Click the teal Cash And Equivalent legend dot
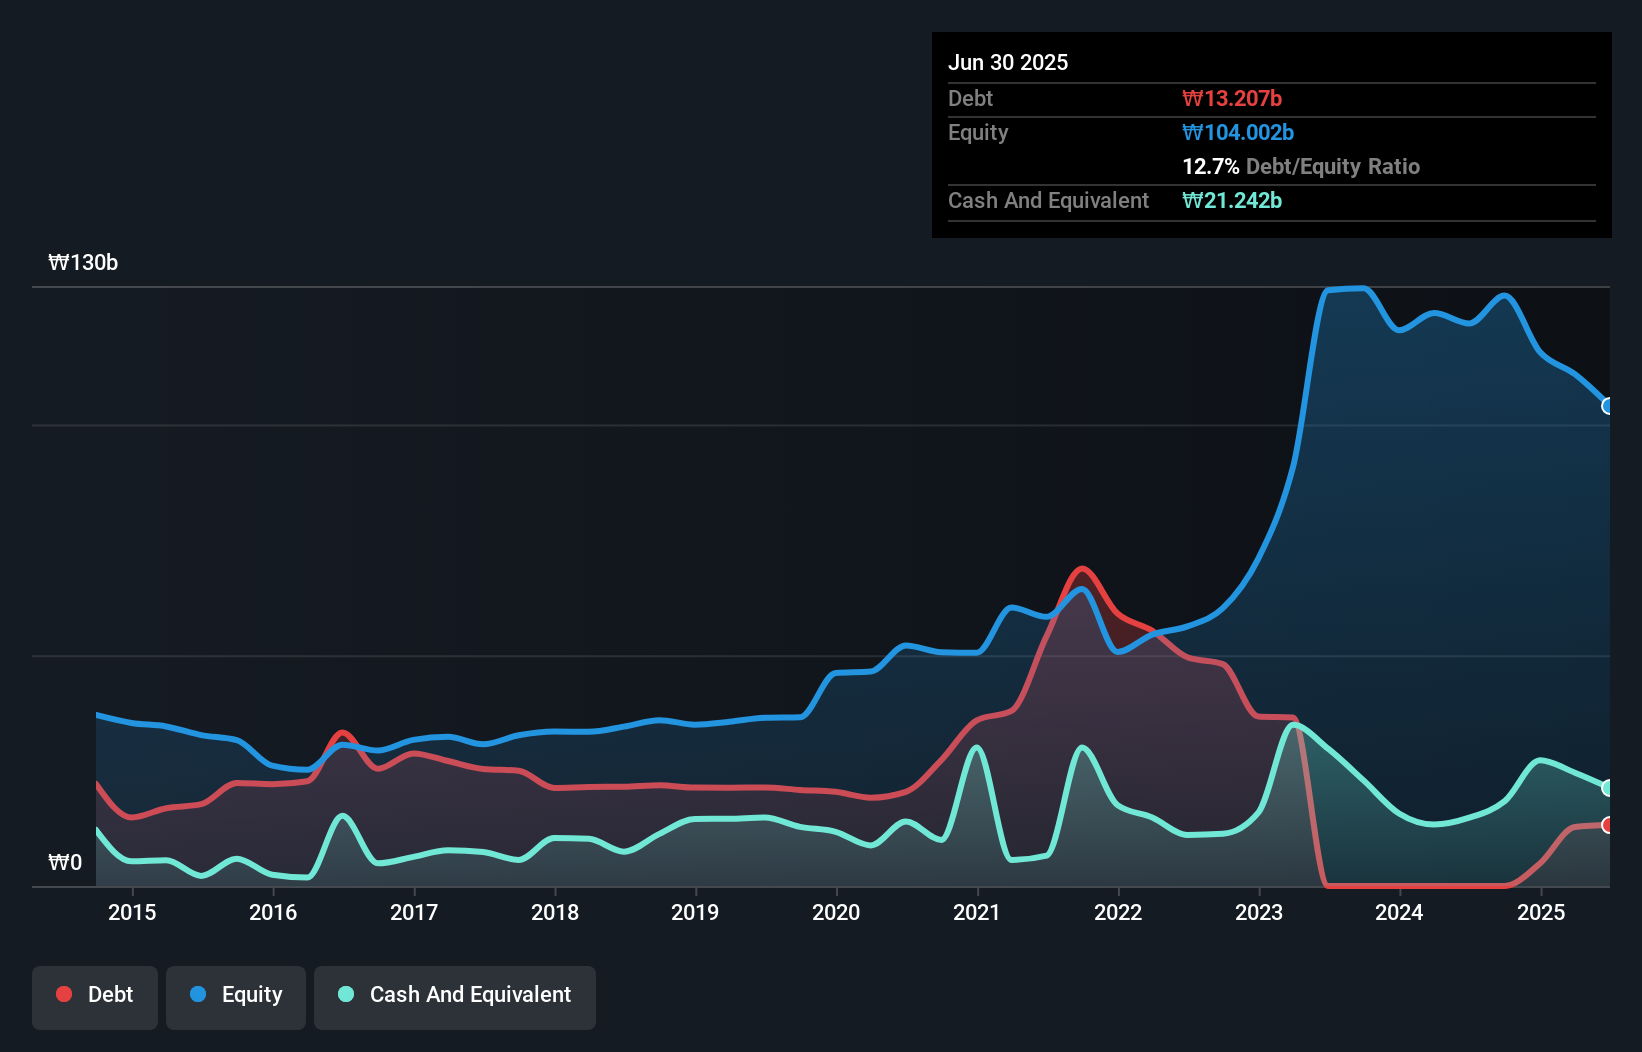The width and height of the screenshot is (1642, 1052). (x=346, y=994)
